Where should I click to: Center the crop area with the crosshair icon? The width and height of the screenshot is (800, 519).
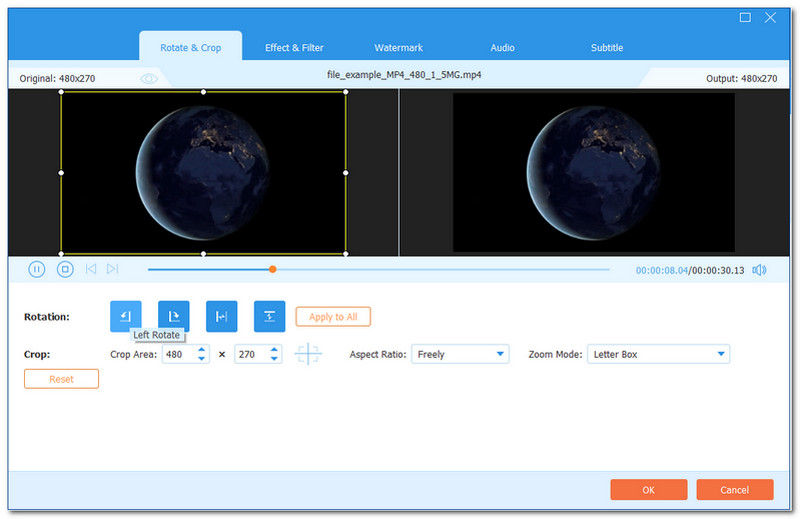[308, 354]
